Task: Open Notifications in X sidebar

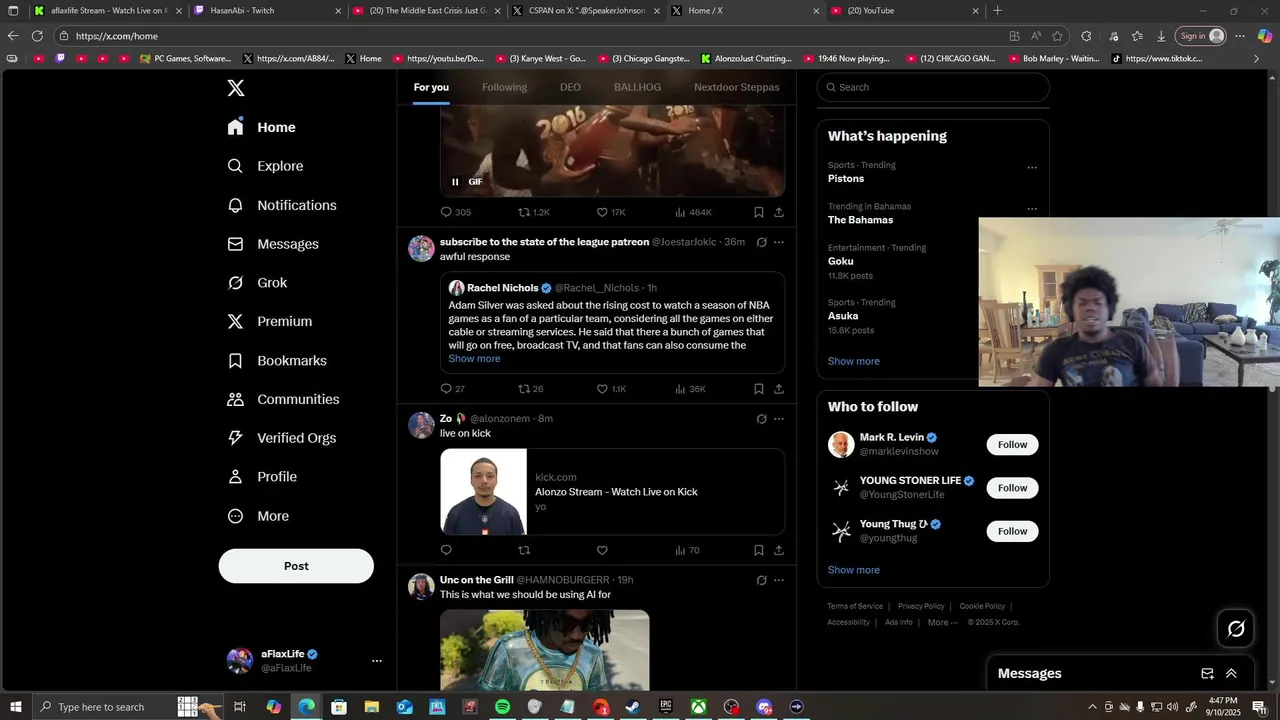Action: click(282, 205)
